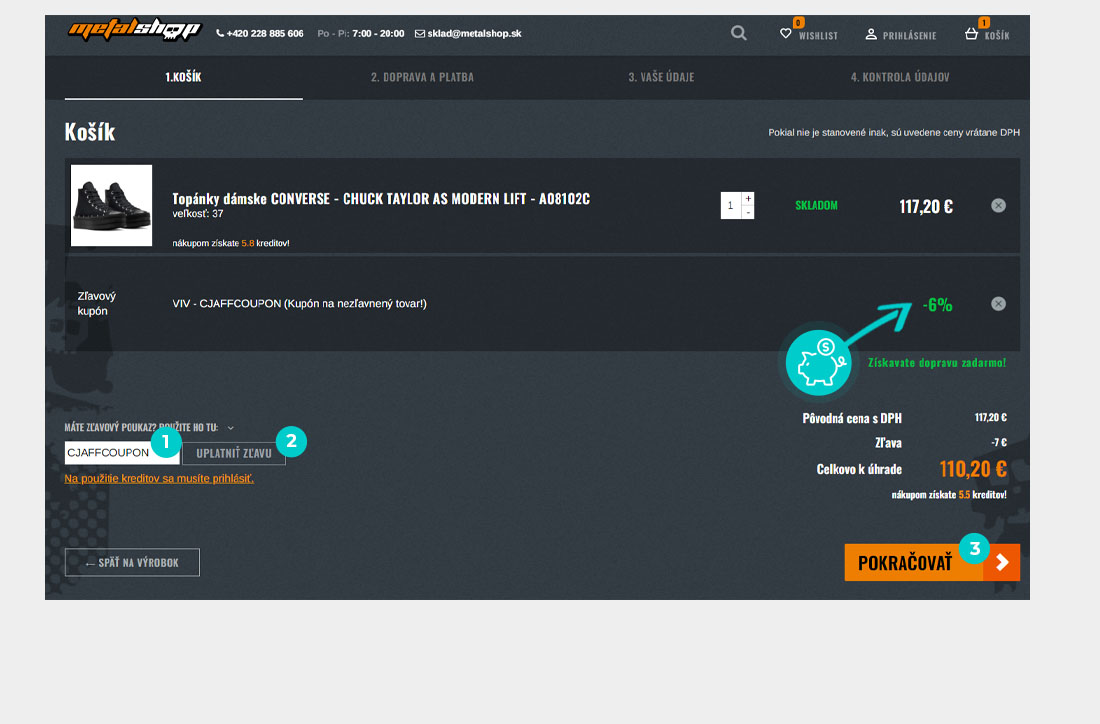The width and height of the screenshot is (1100, 724).
Task: Click the quantity field showing 1
Action: coord(731,206)
